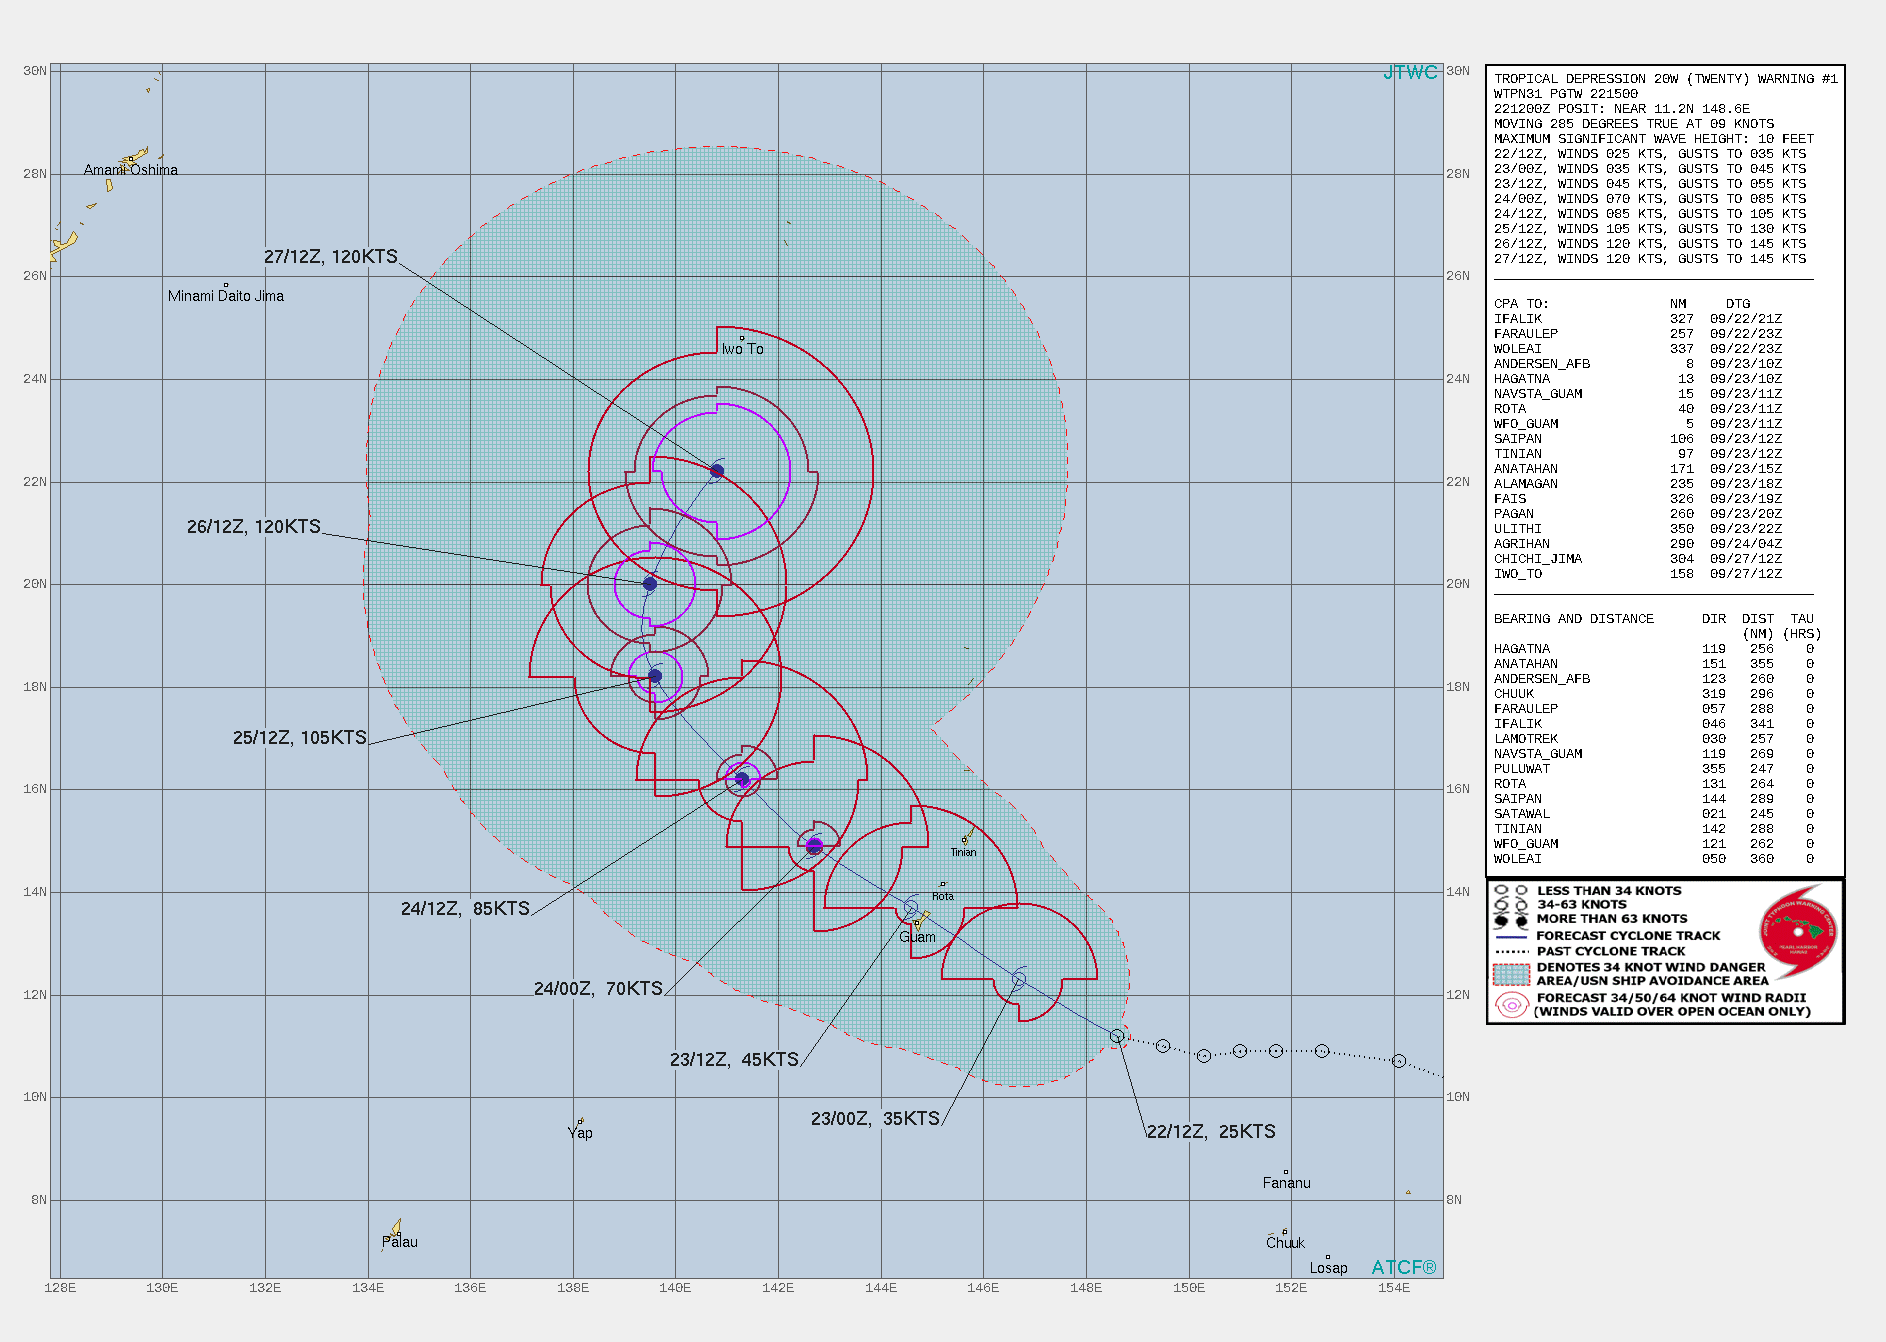Click the 'LESS THAN 34 KNOTS' legend entry
This screenshot has height=1342, width=1886.
[x=1609, y=891]
